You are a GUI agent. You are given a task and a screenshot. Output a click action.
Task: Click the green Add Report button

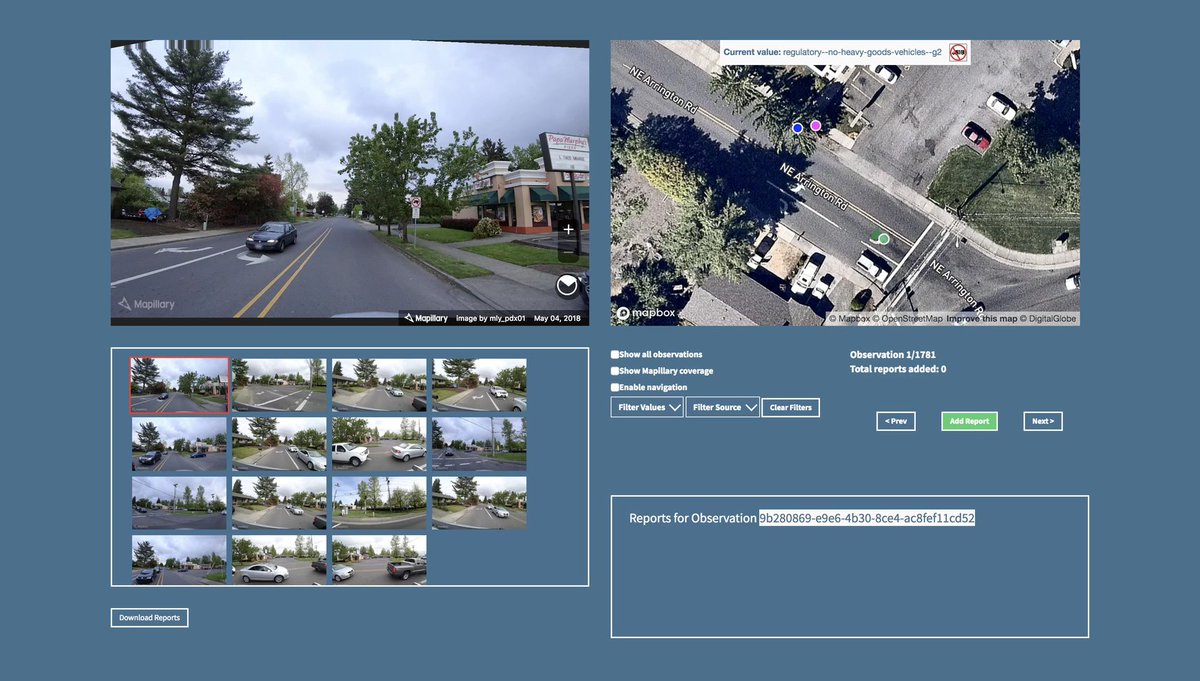[x=969, y=421]
